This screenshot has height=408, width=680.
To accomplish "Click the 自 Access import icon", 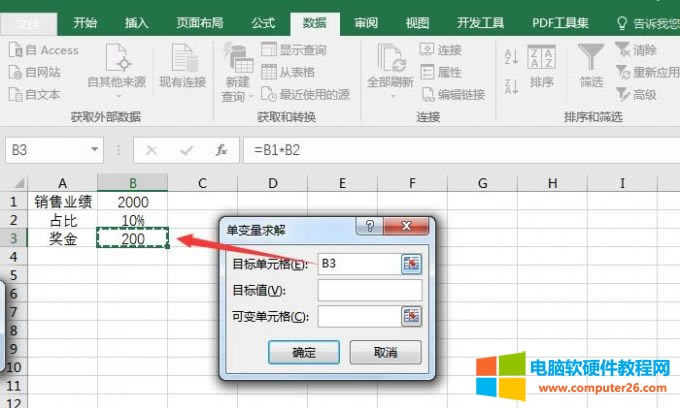I will (x=15, y=50).
